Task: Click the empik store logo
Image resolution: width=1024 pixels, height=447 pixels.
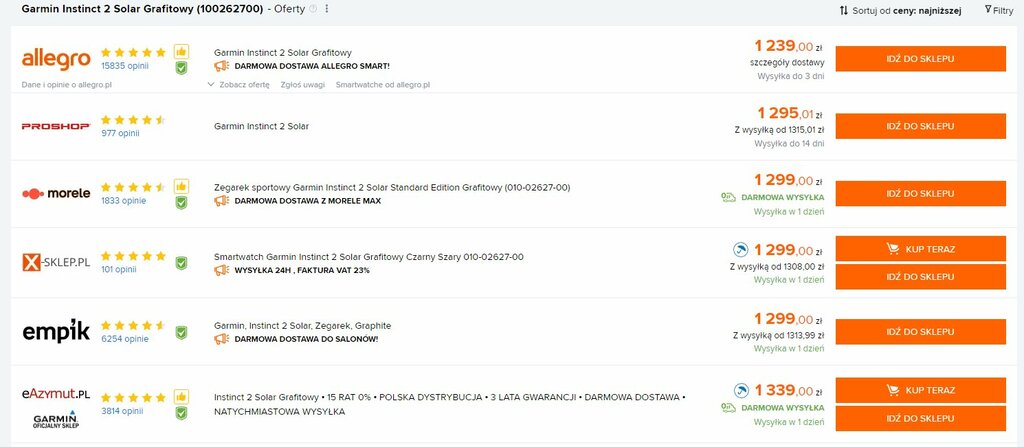Action: 56,331
